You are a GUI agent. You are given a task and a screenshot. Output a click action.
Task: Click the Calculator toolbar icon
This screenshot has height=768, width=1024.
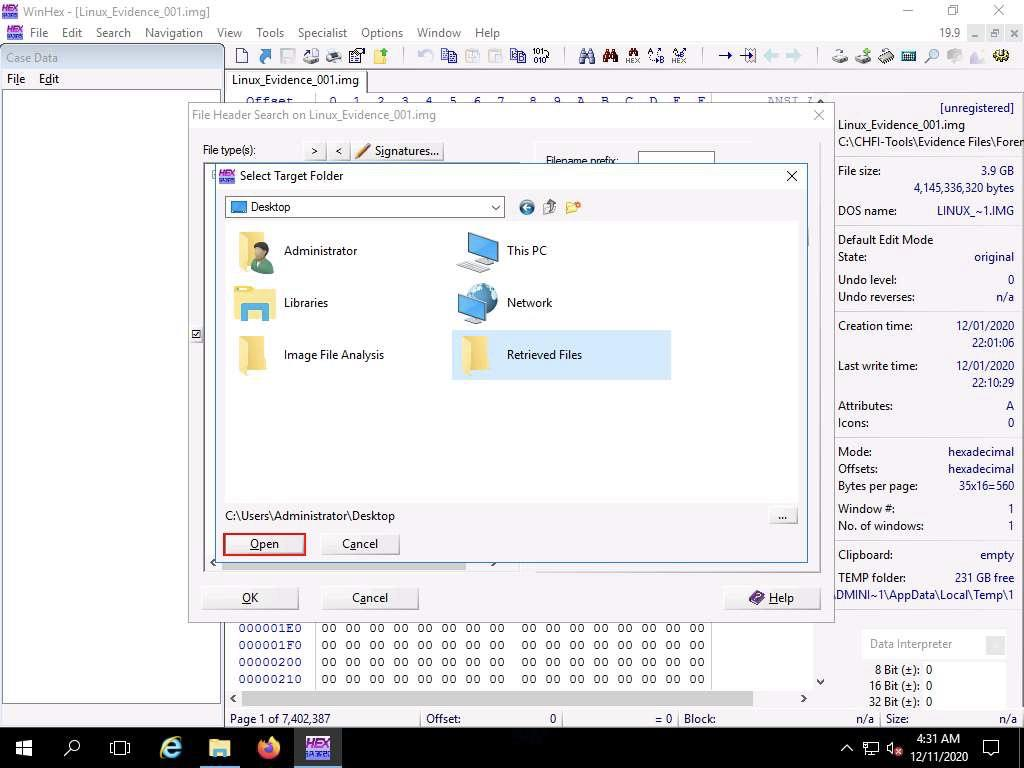point(908,56)
